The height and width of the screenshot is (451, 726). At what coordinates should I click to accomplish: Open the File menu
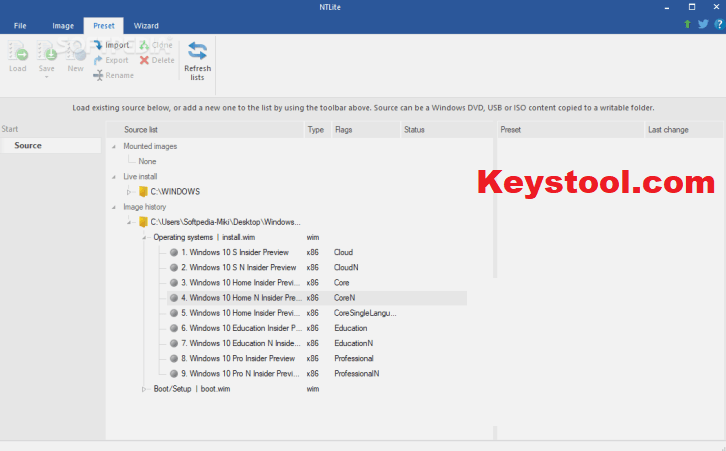coord(20,25)
